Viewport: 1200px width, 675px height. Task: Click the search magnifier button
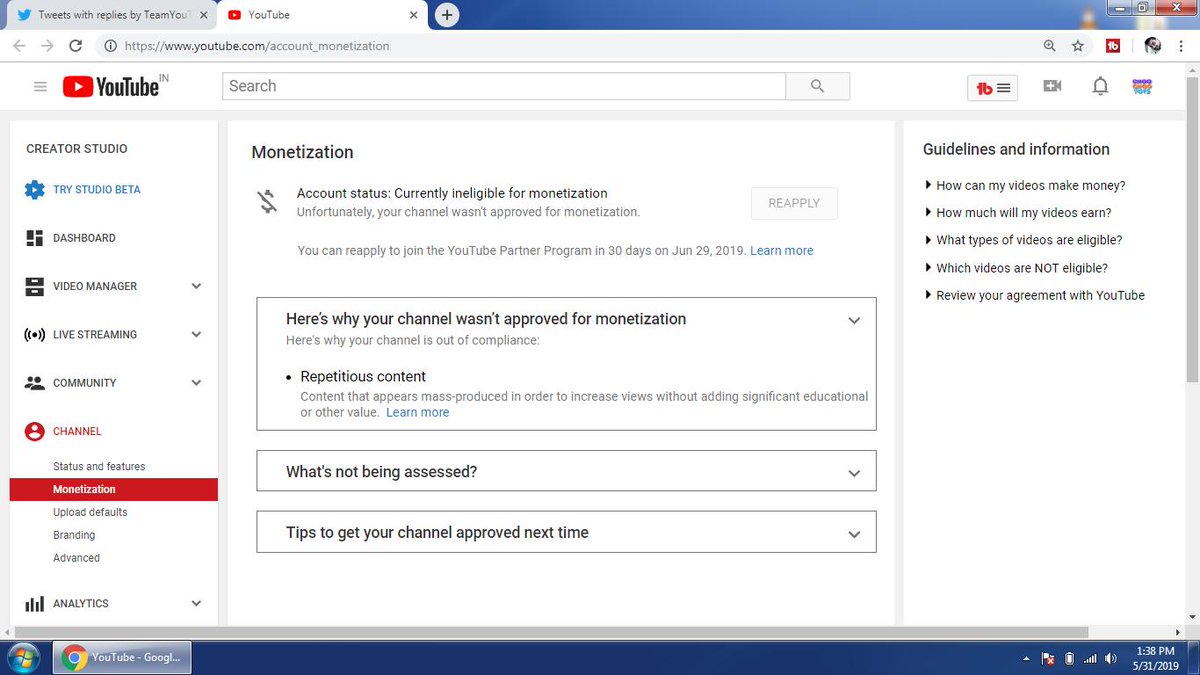point(817,86)
